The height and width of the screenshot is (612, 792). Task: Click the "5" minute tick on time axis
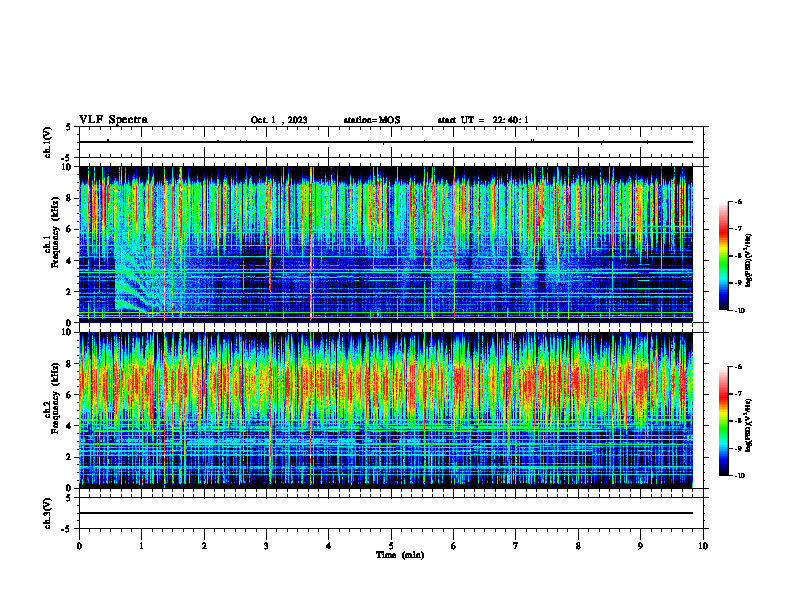(391, 546)
